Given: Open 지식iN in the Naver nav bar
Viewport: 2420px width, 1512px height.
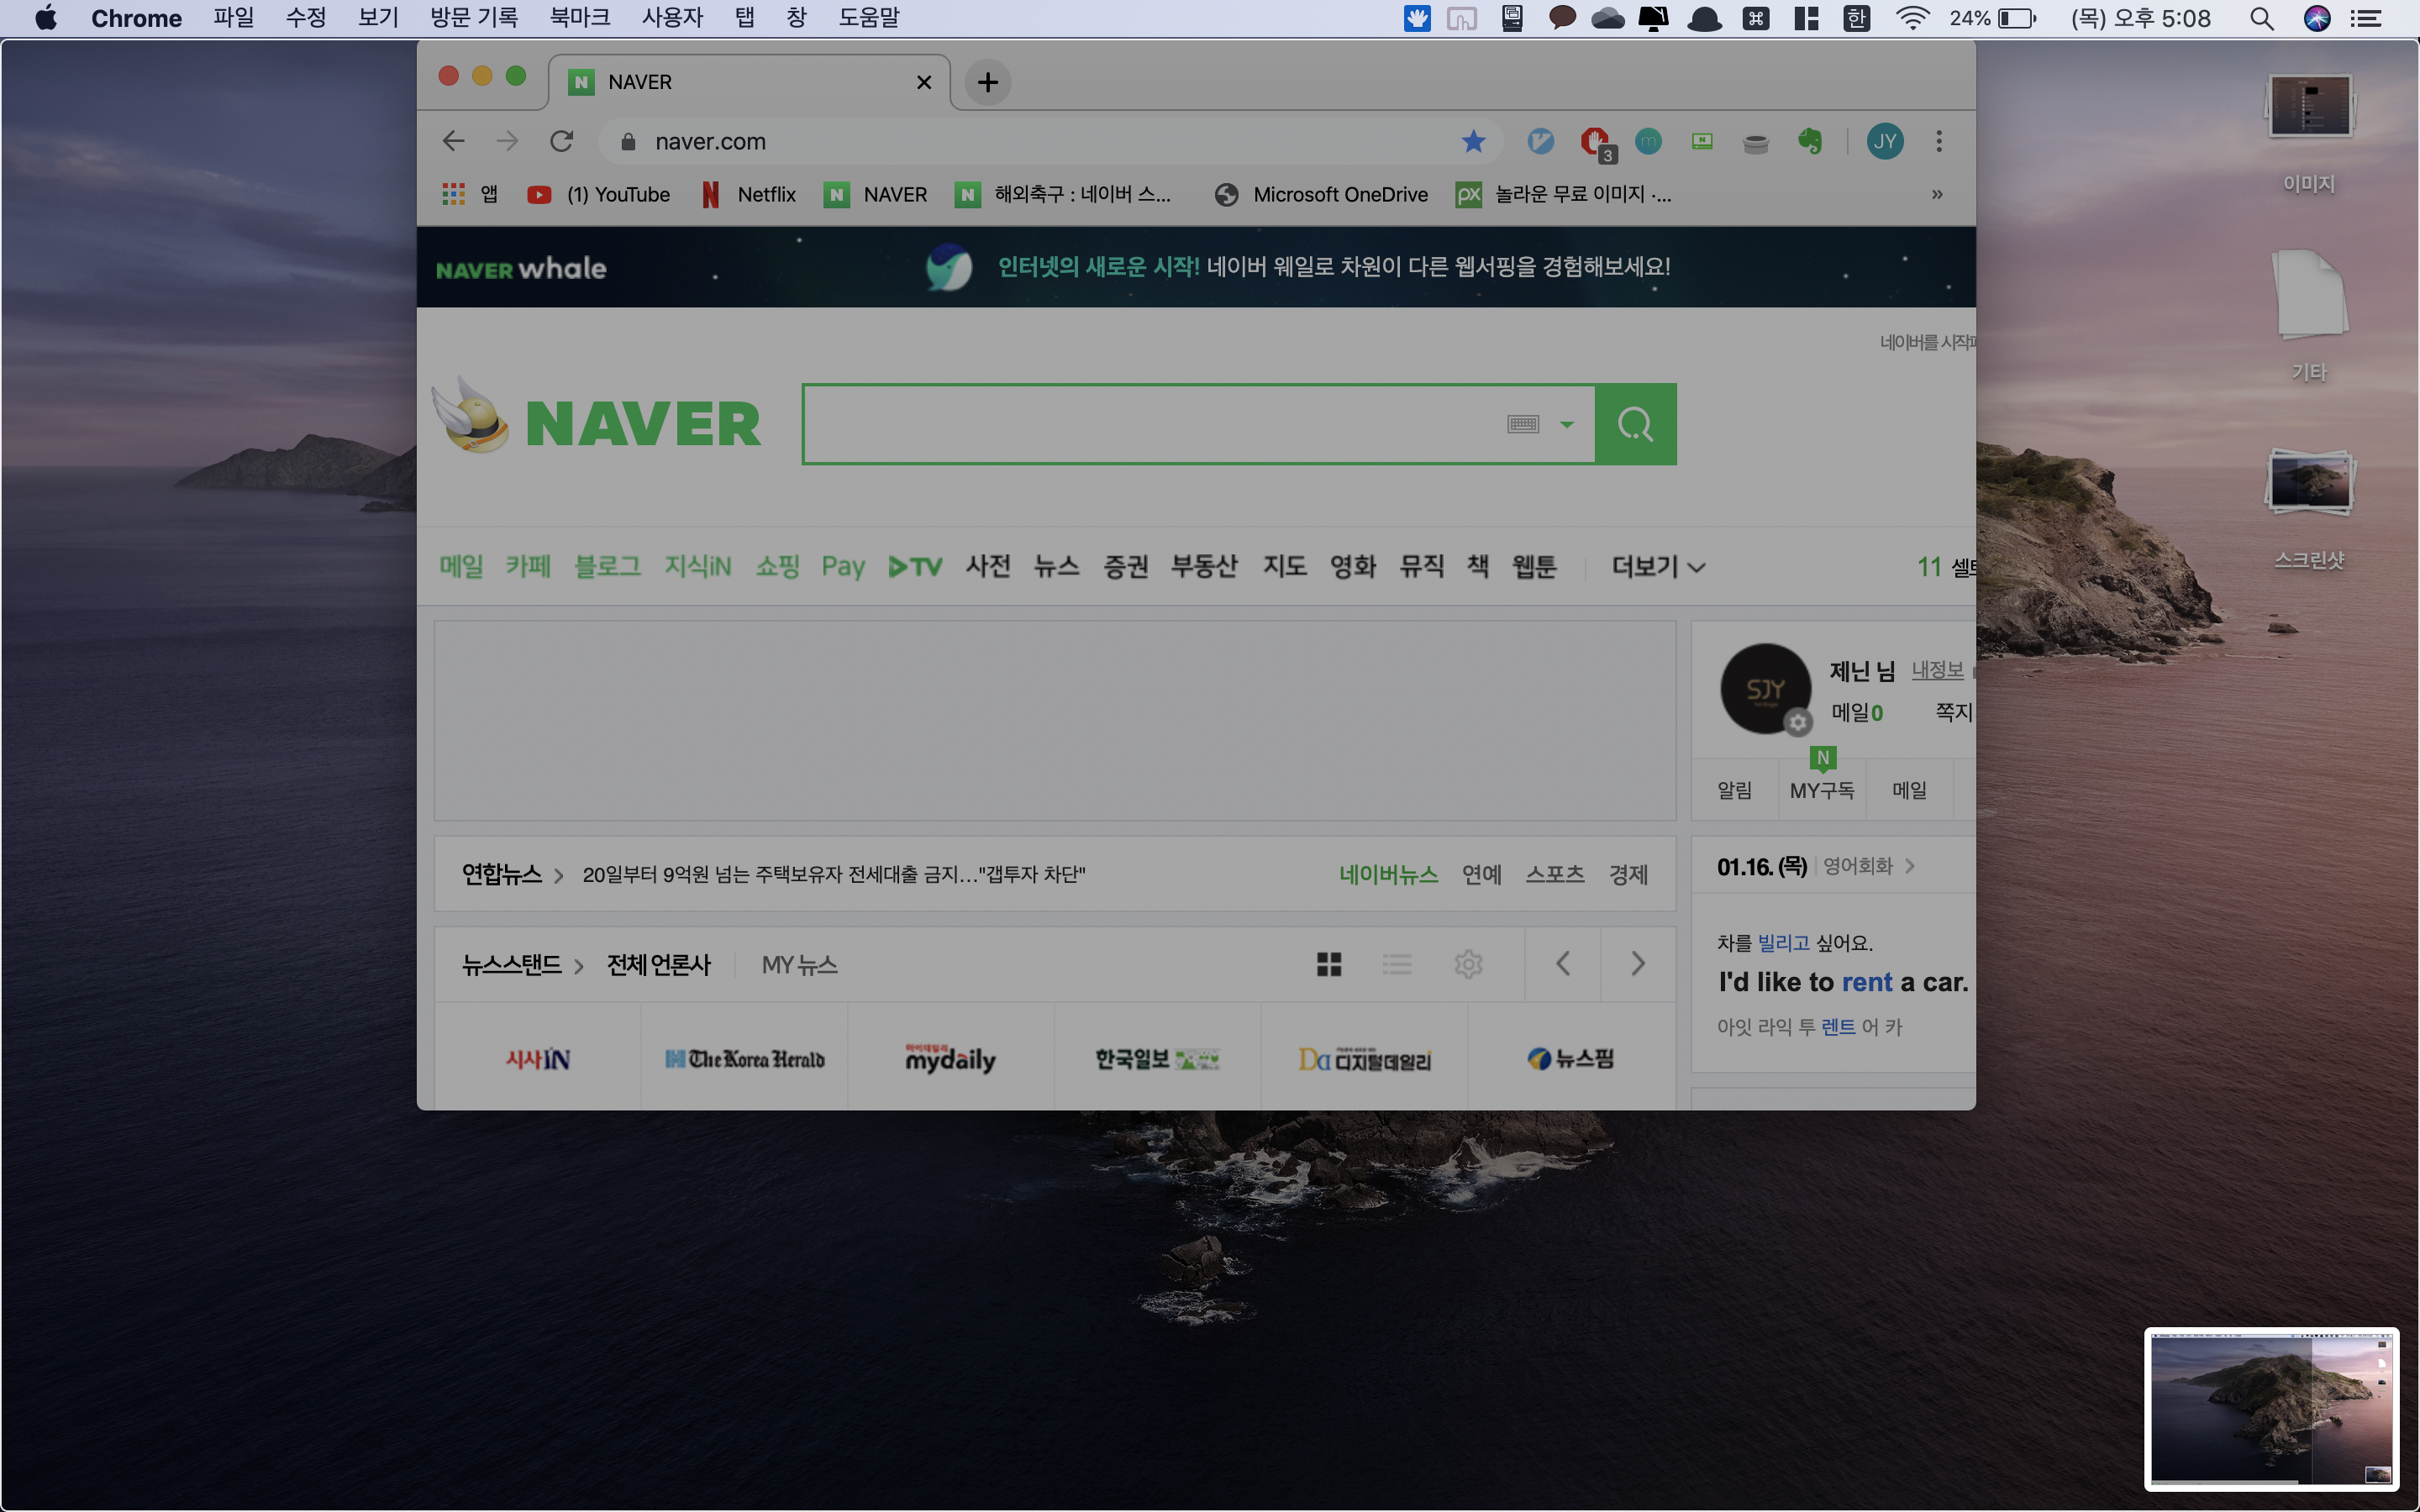Looking at the screenshot, I should pos(698,566).
